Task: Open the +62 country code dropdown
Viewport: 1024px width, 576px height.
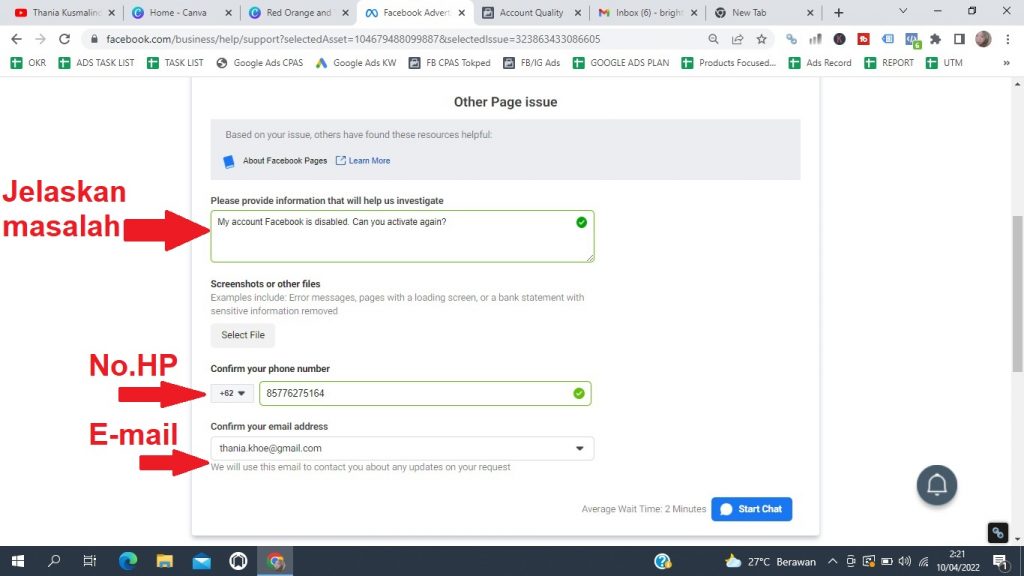Action: click(232, 393)
